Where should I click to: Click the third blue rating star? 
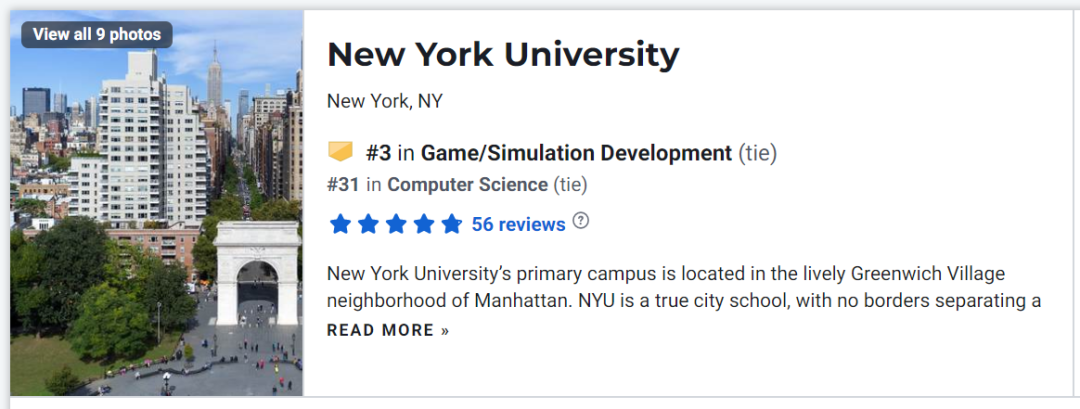[x=396, y=224]
